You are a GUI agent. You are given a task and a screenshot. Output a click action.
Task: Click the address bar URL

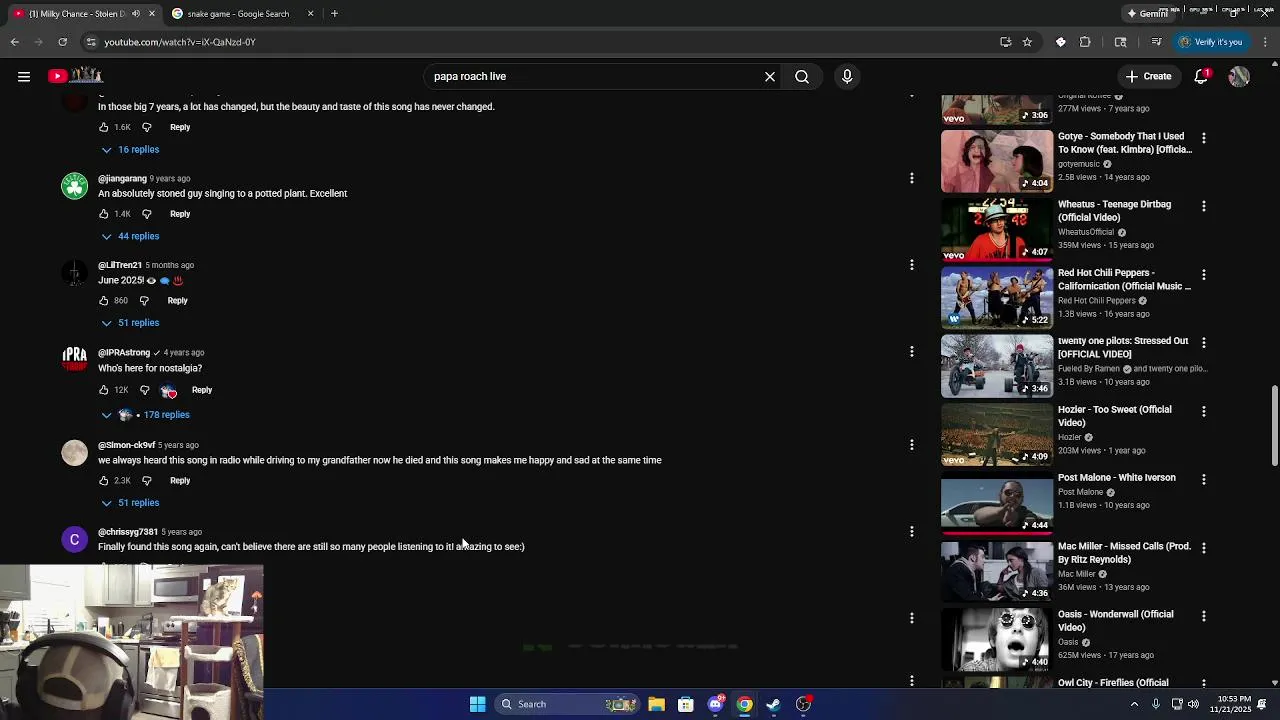180,42
